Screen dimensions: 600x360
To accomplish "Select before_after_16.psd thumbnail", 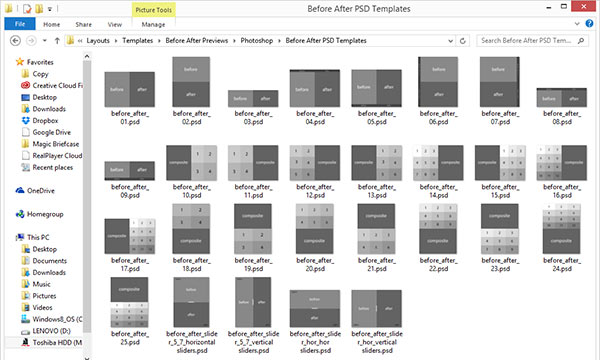I will 562,163.
